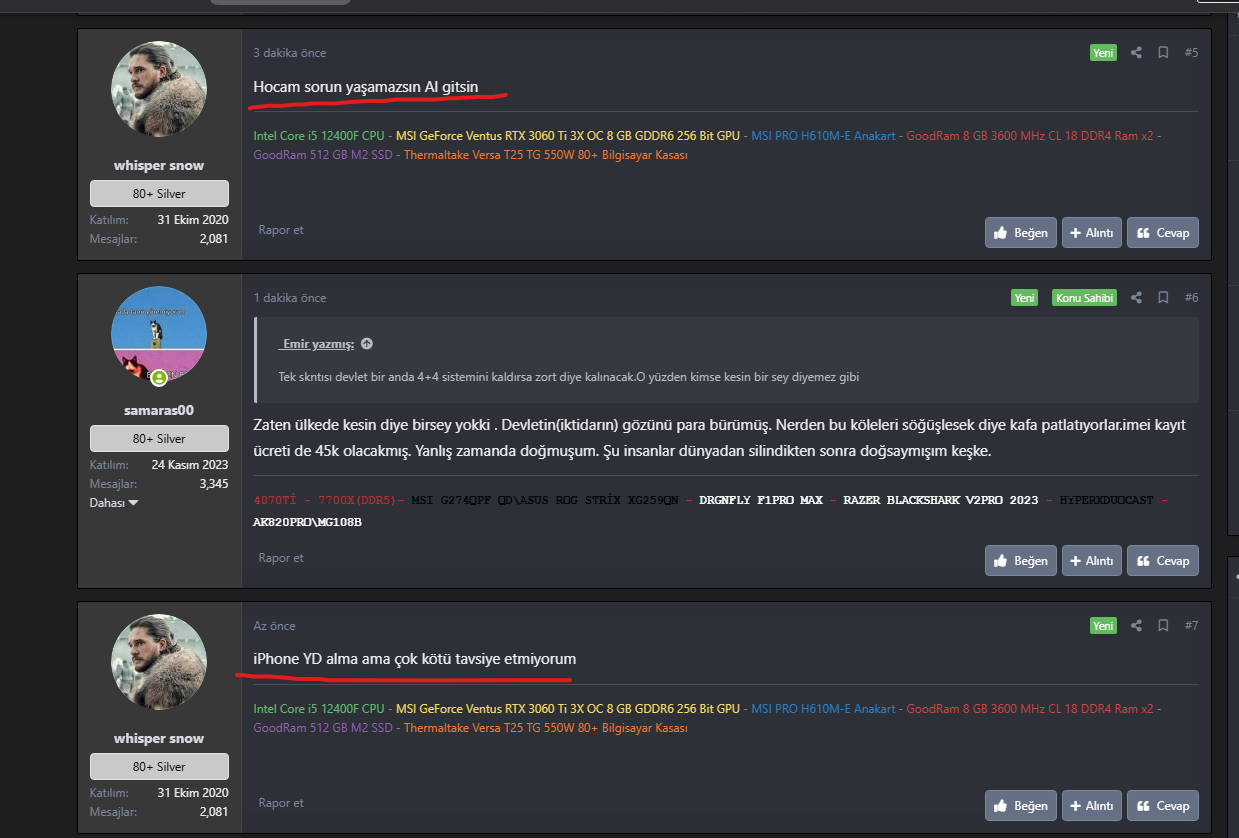Share post #5 via share icon
This screenshot has width=1239, height=838.
pos(1136,53)
